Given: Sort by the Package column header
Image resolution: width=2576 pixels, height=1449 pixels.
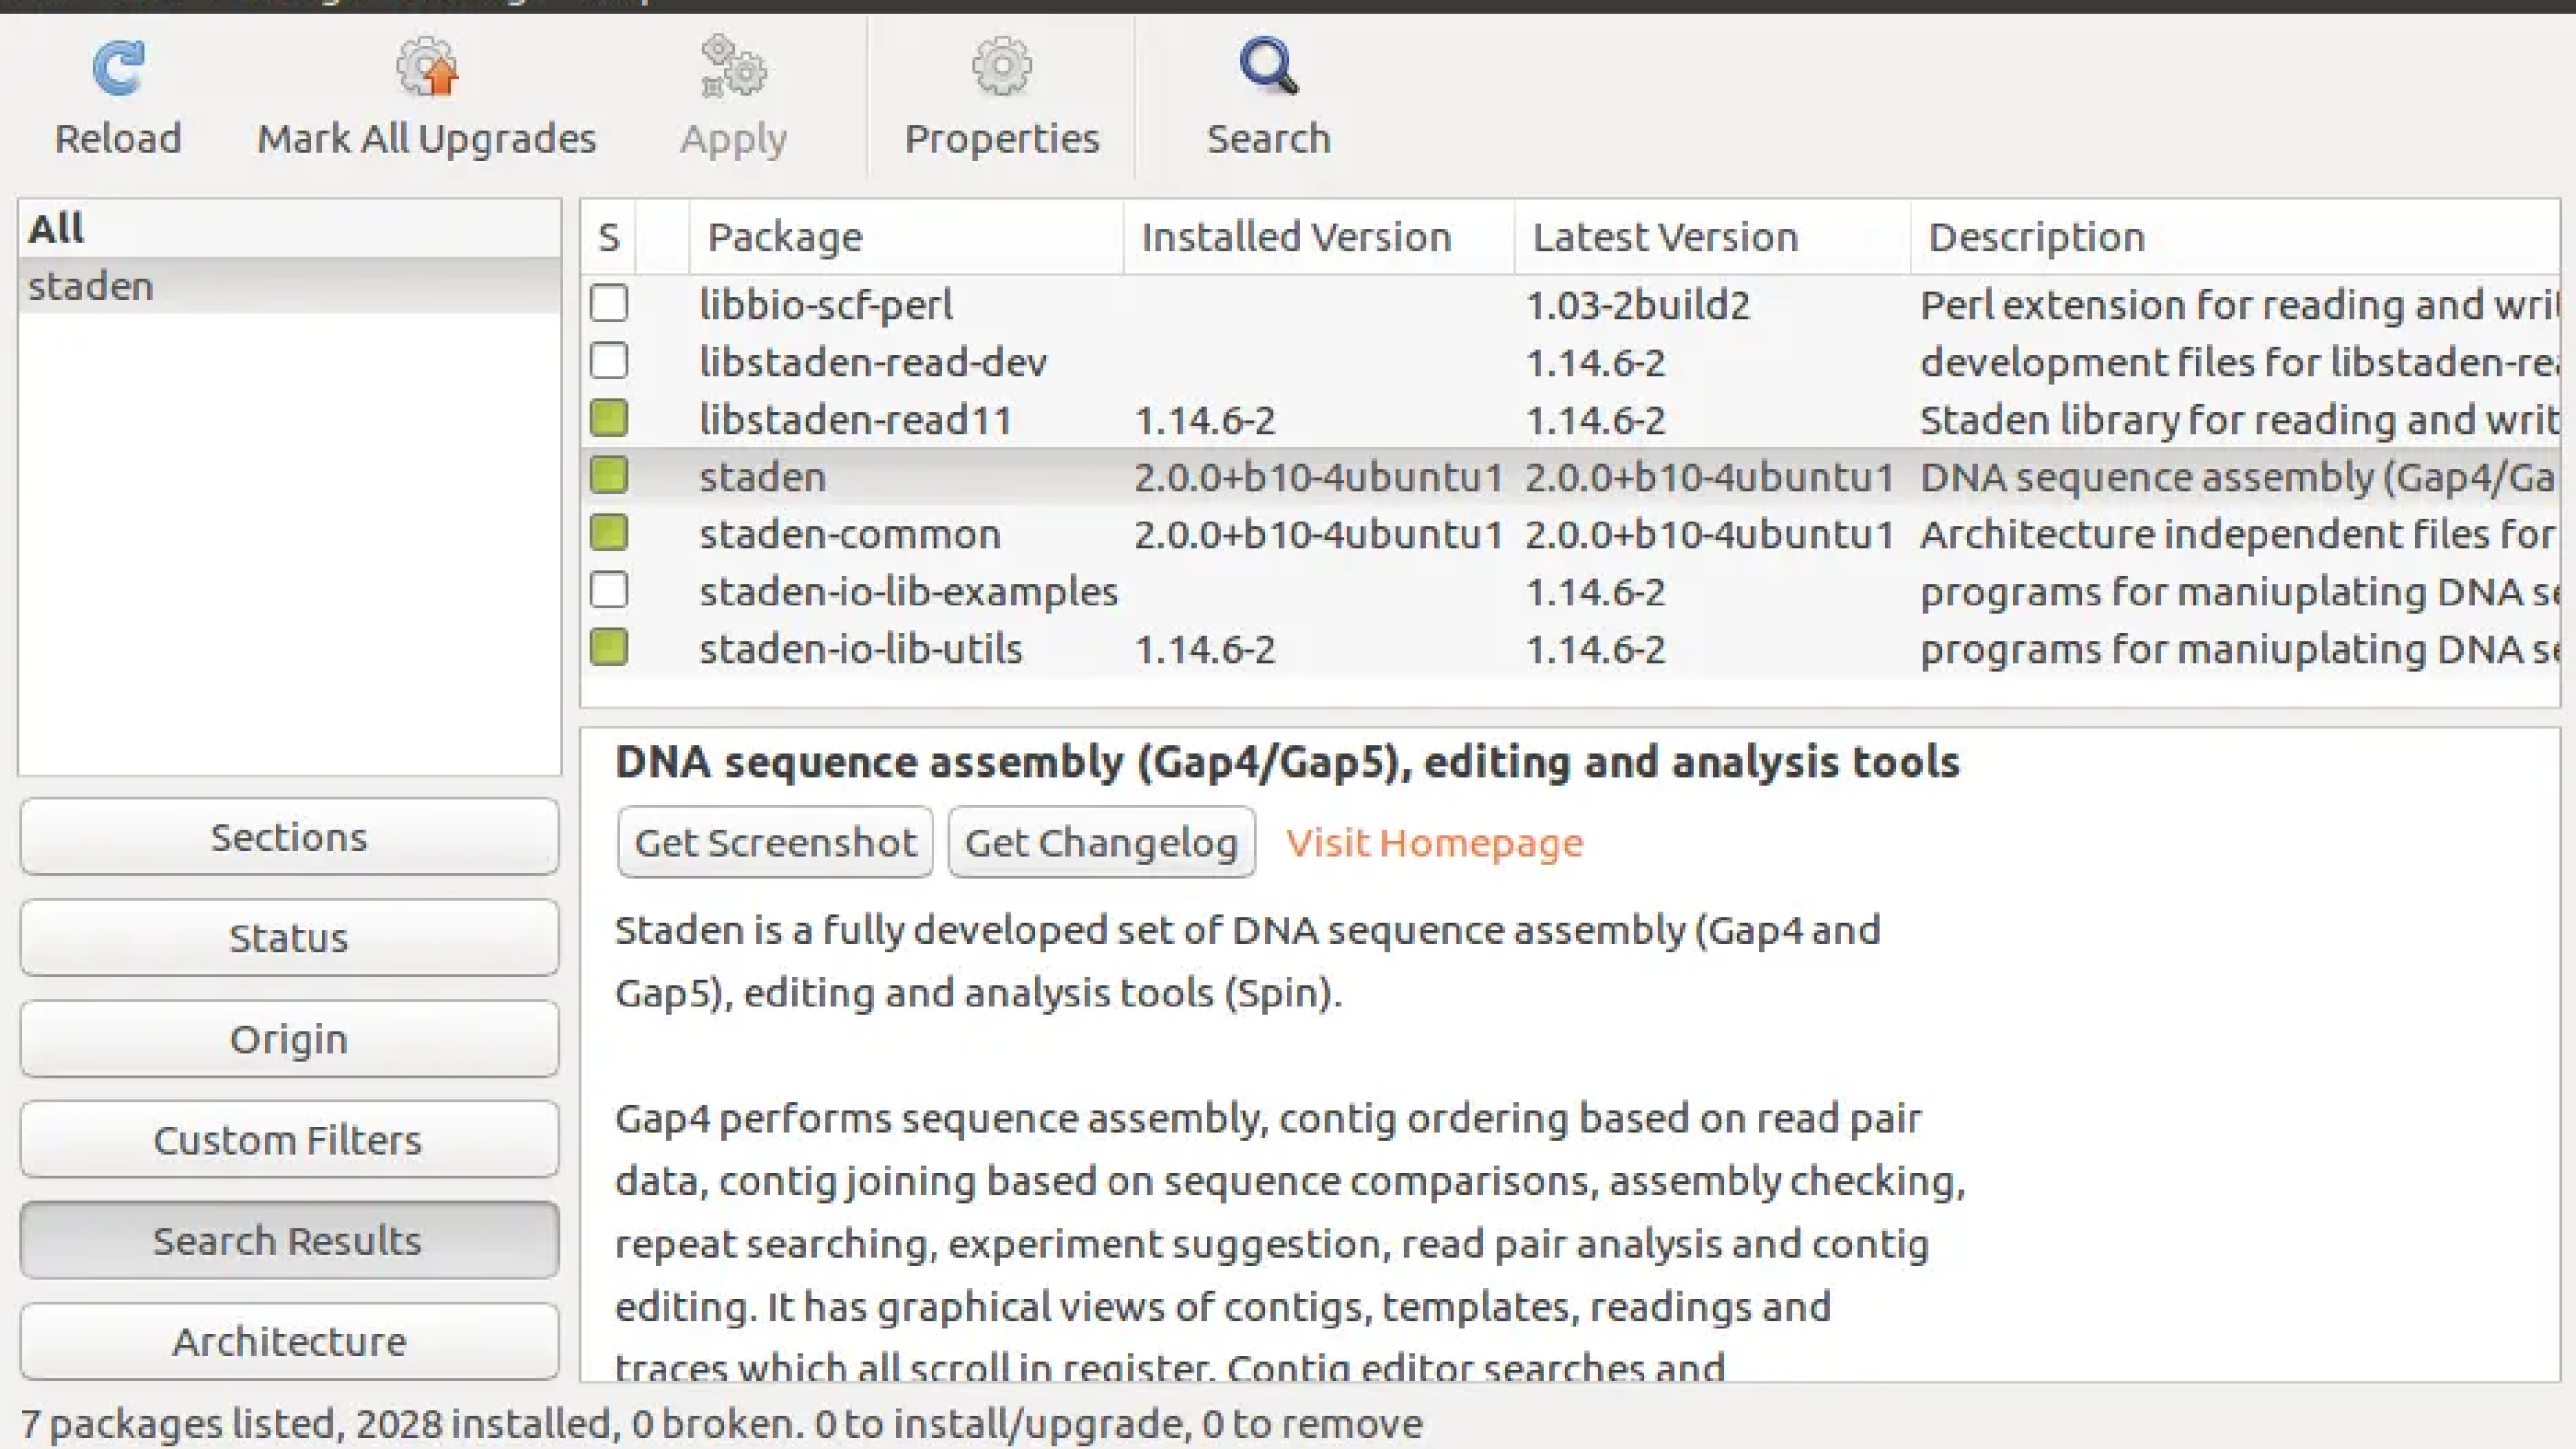Looking at the screenshot, I should click(x=906, y=237).
